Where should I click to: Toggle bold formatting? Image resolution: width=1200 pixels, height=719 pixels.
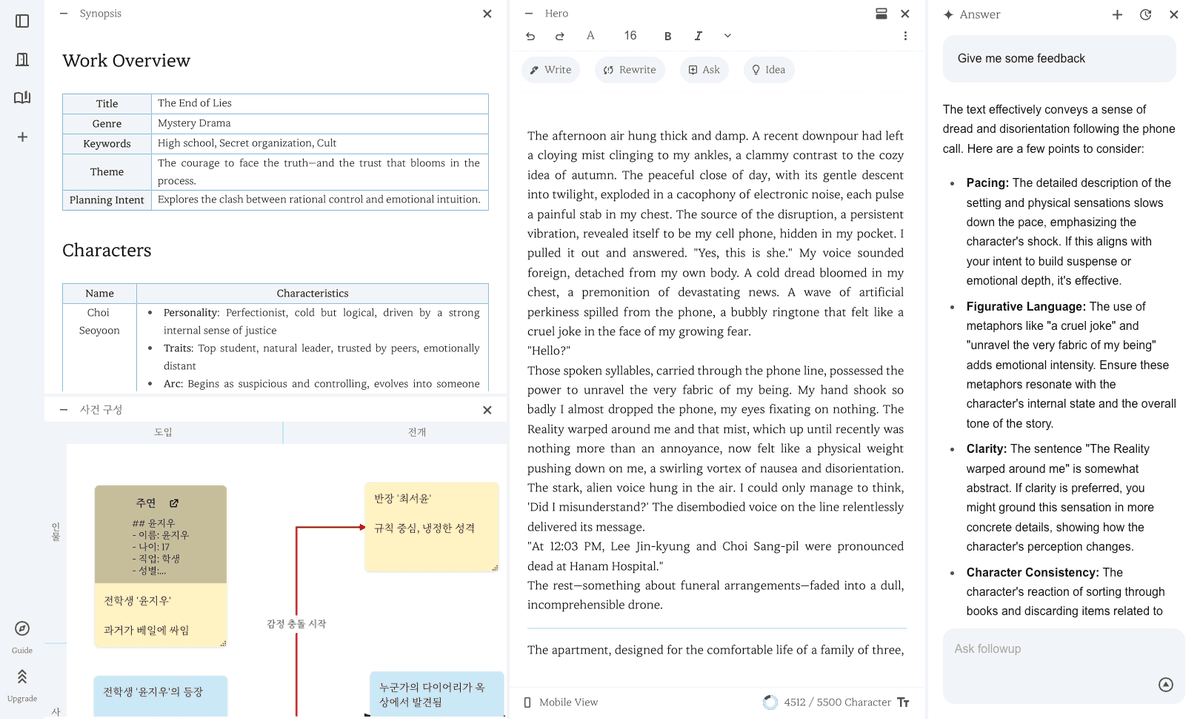coord(668,36)
